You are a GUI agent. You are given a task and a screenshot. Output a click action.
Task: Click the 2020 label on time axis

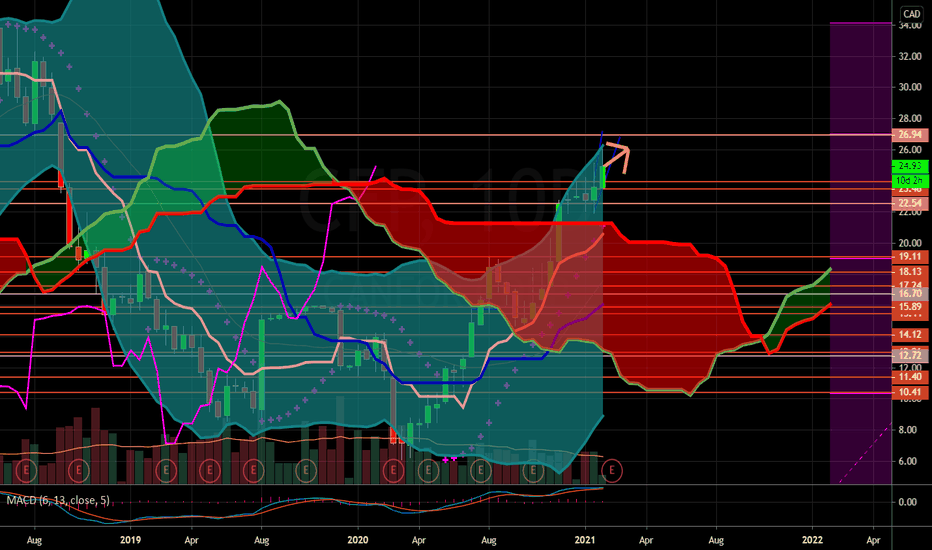[357, 540]
